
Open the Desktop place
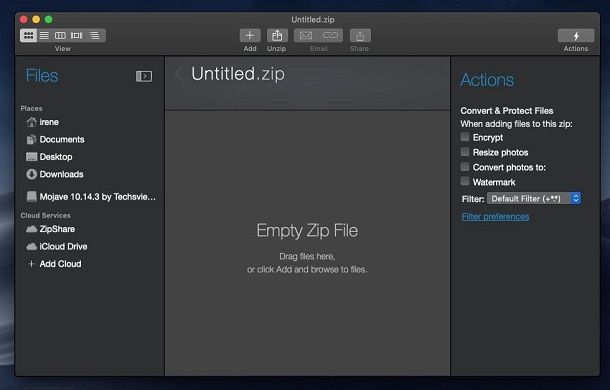tap(49, 157)
